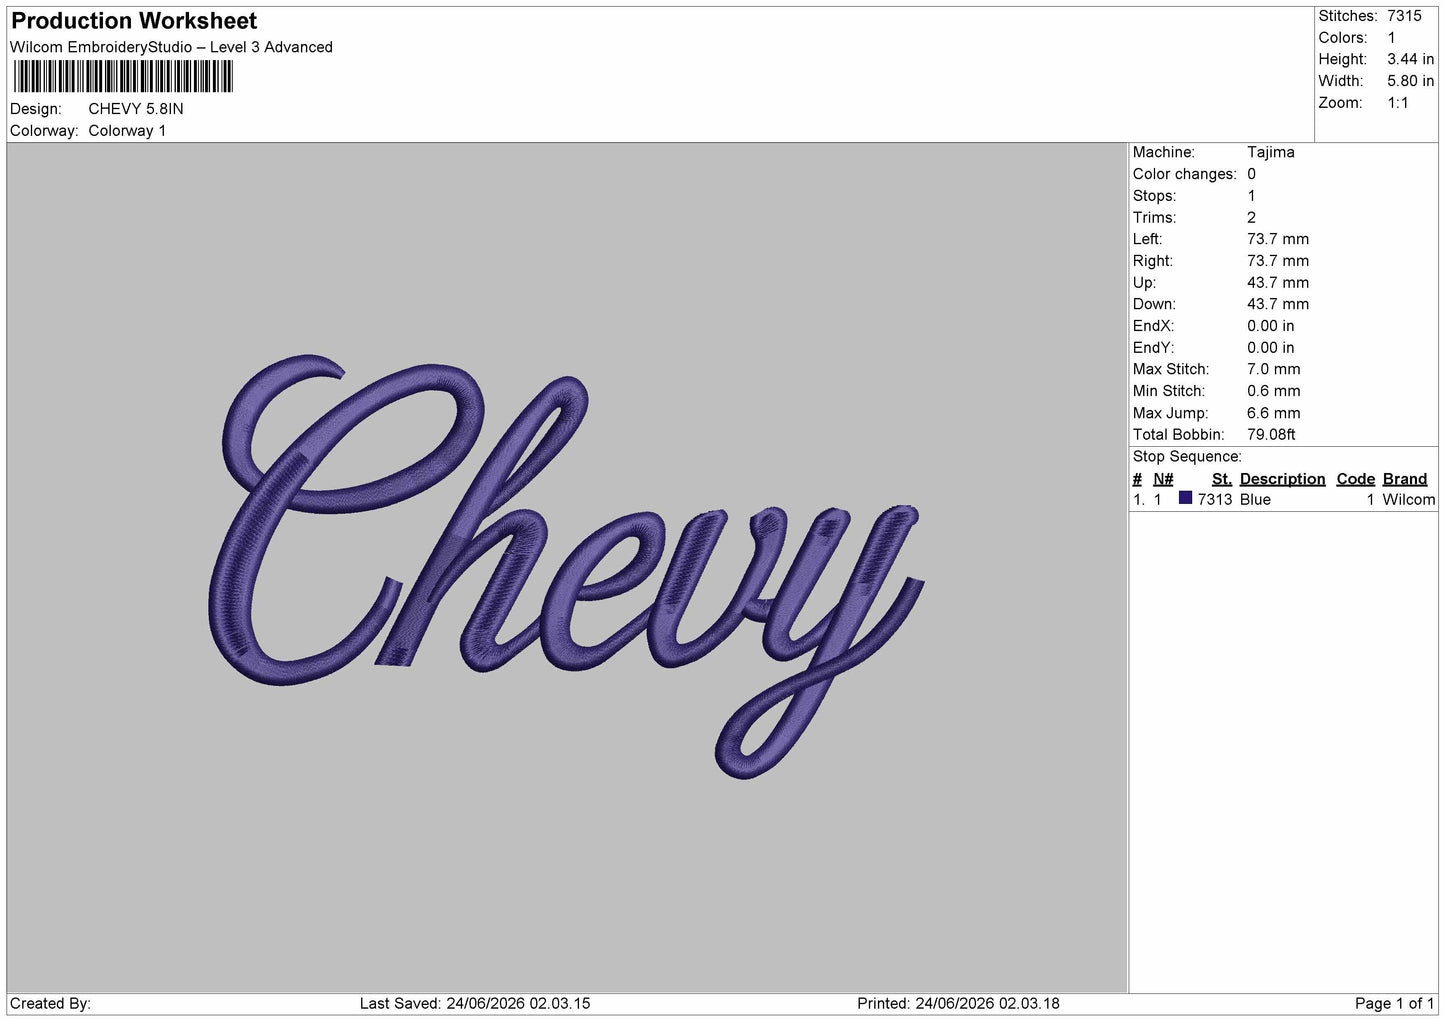Click the 'Up:' value '43.7 mm'
Image resolution: width=1445 pixels, height=1021 pixels.
tap(1278, 283)
